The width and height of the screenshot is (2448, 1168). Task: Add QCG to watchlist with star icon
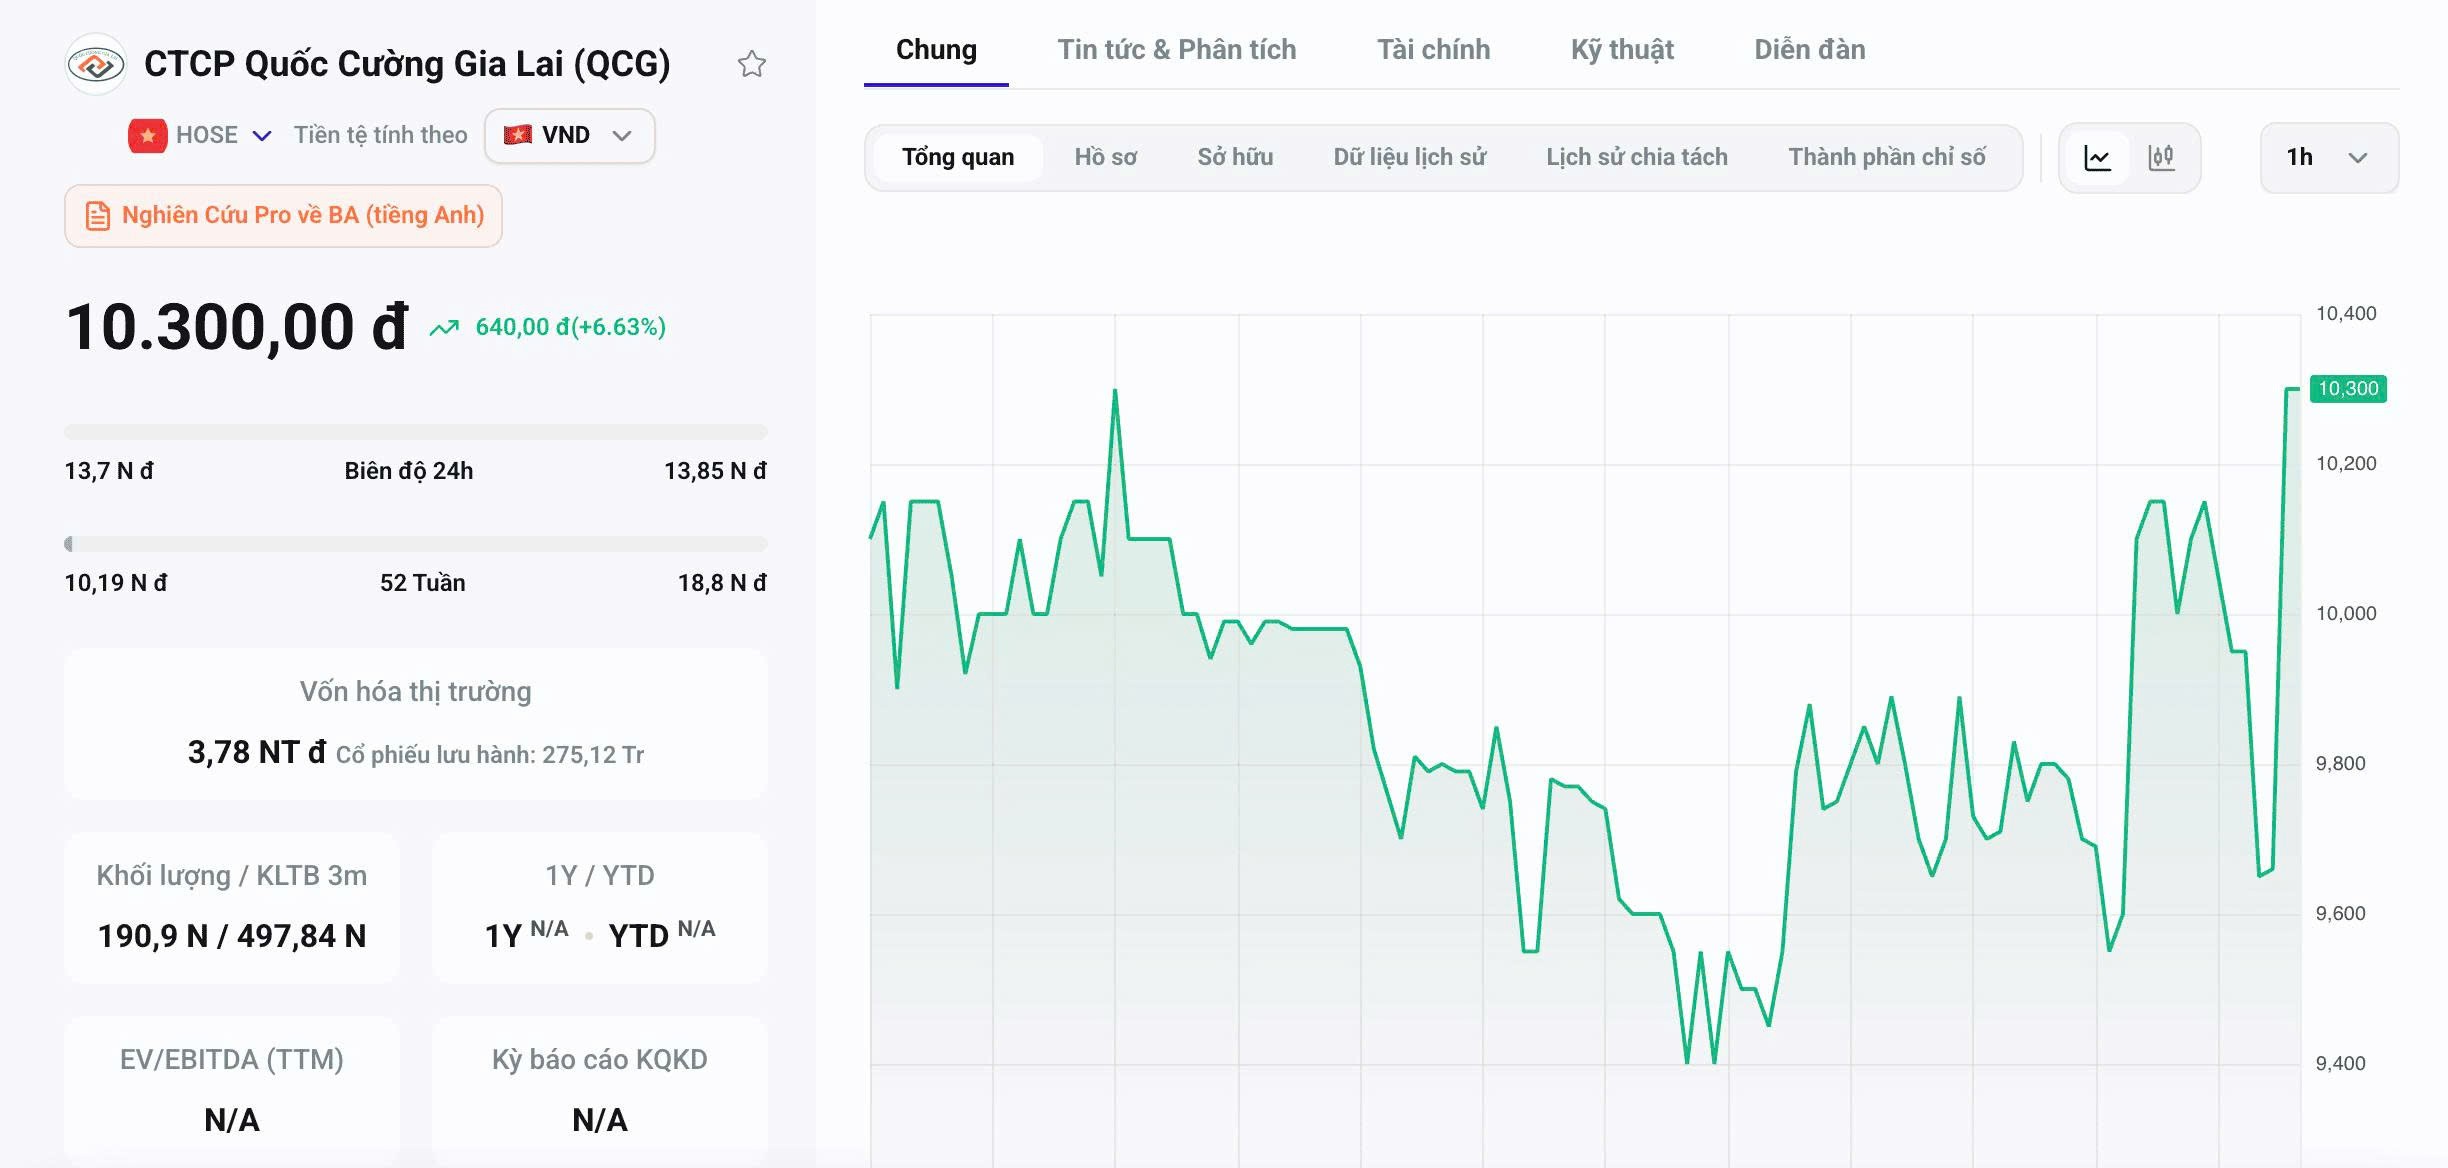[751, 64]
